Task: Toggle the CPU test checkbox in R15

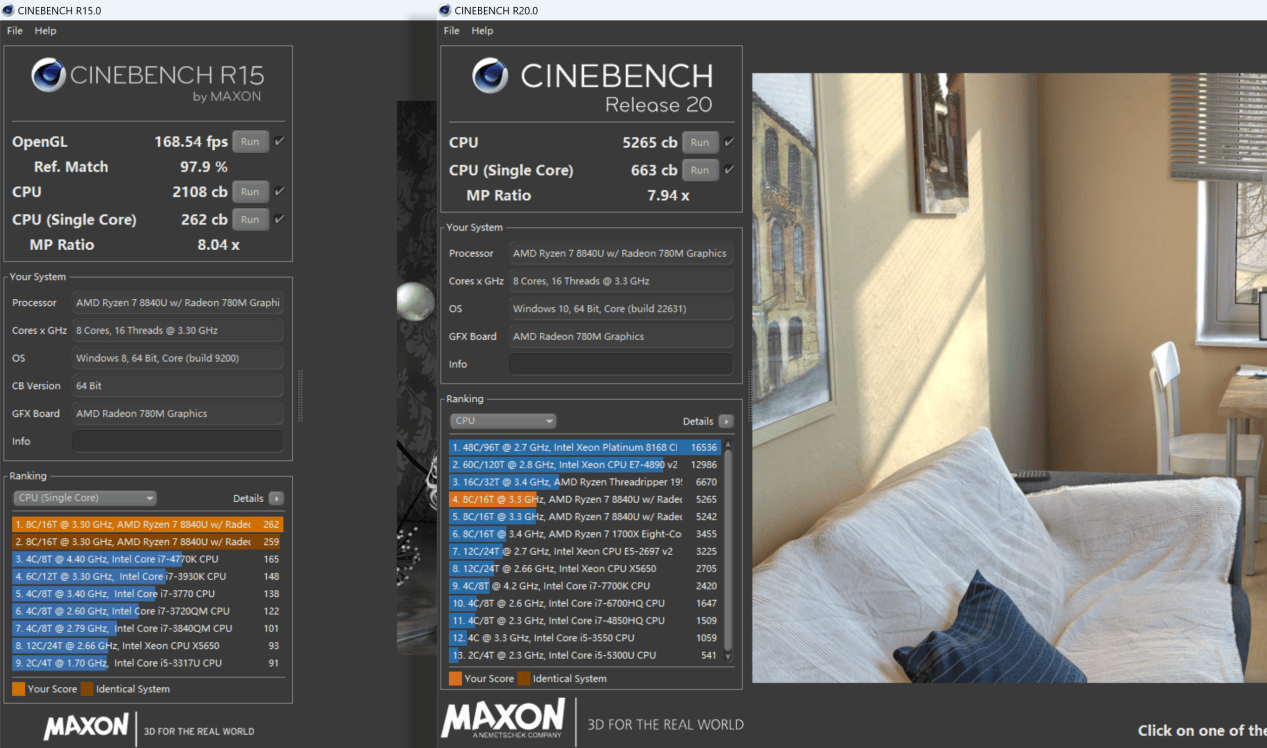Action: click(x=279, y=192)
